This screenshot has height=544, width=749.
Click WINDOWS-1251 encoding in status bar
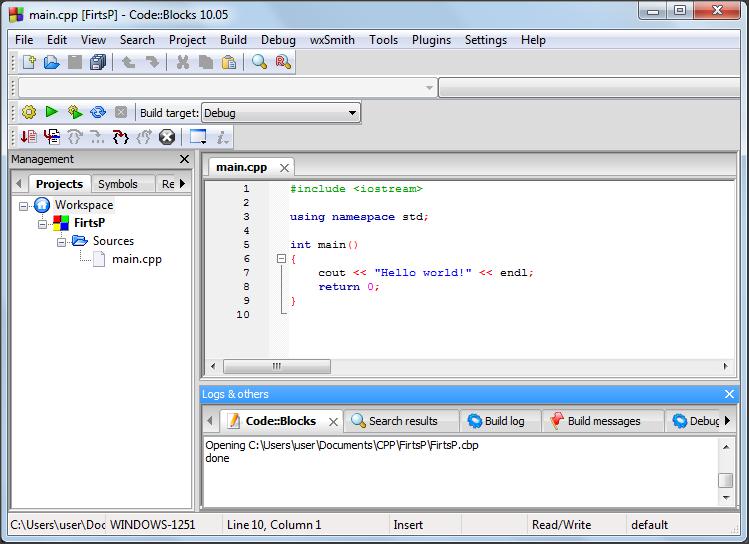tap(152, 525)
